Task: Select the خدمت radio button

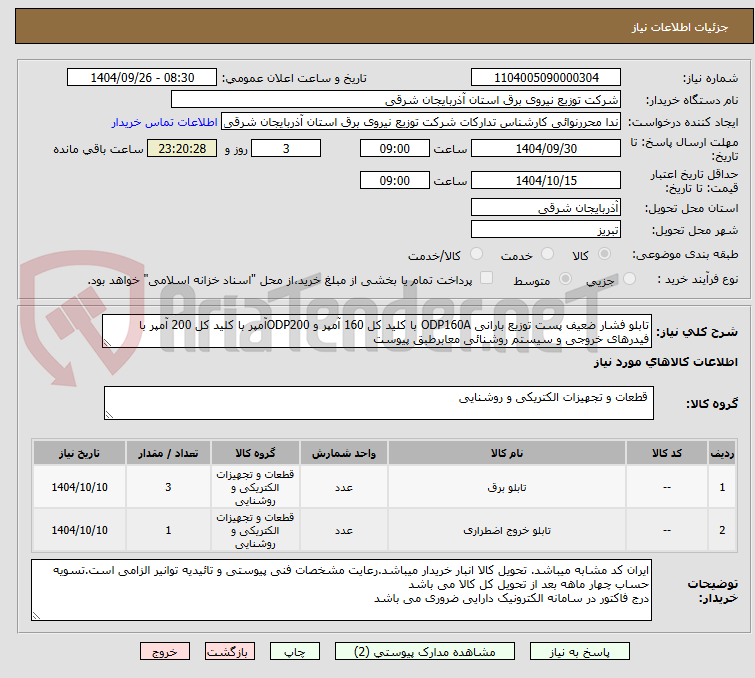Action: point(547,254)
